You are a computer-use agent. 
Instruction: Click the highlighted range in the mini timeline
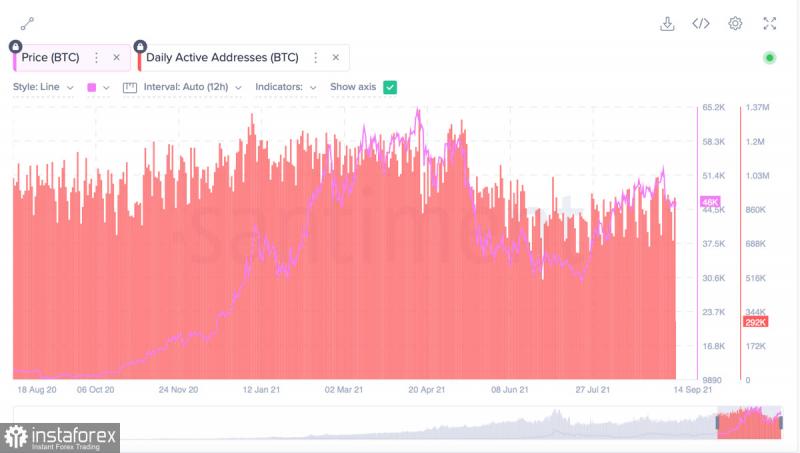tap(749, 422)
